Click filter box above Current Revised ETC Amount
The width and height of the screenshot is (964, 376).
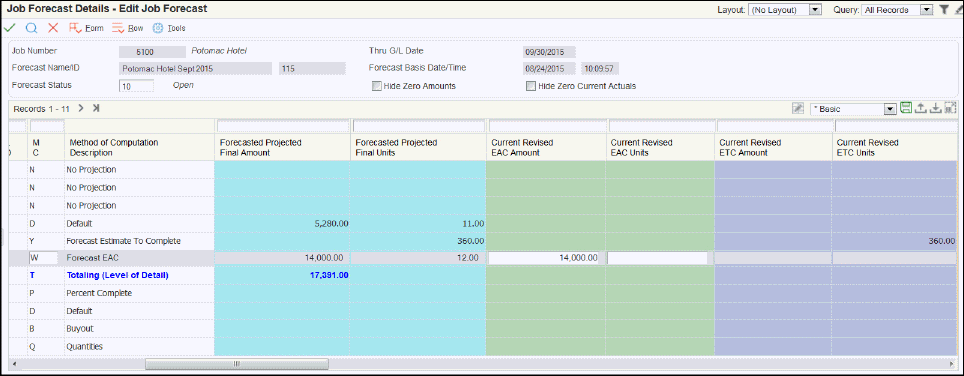(x=773, y=126)
